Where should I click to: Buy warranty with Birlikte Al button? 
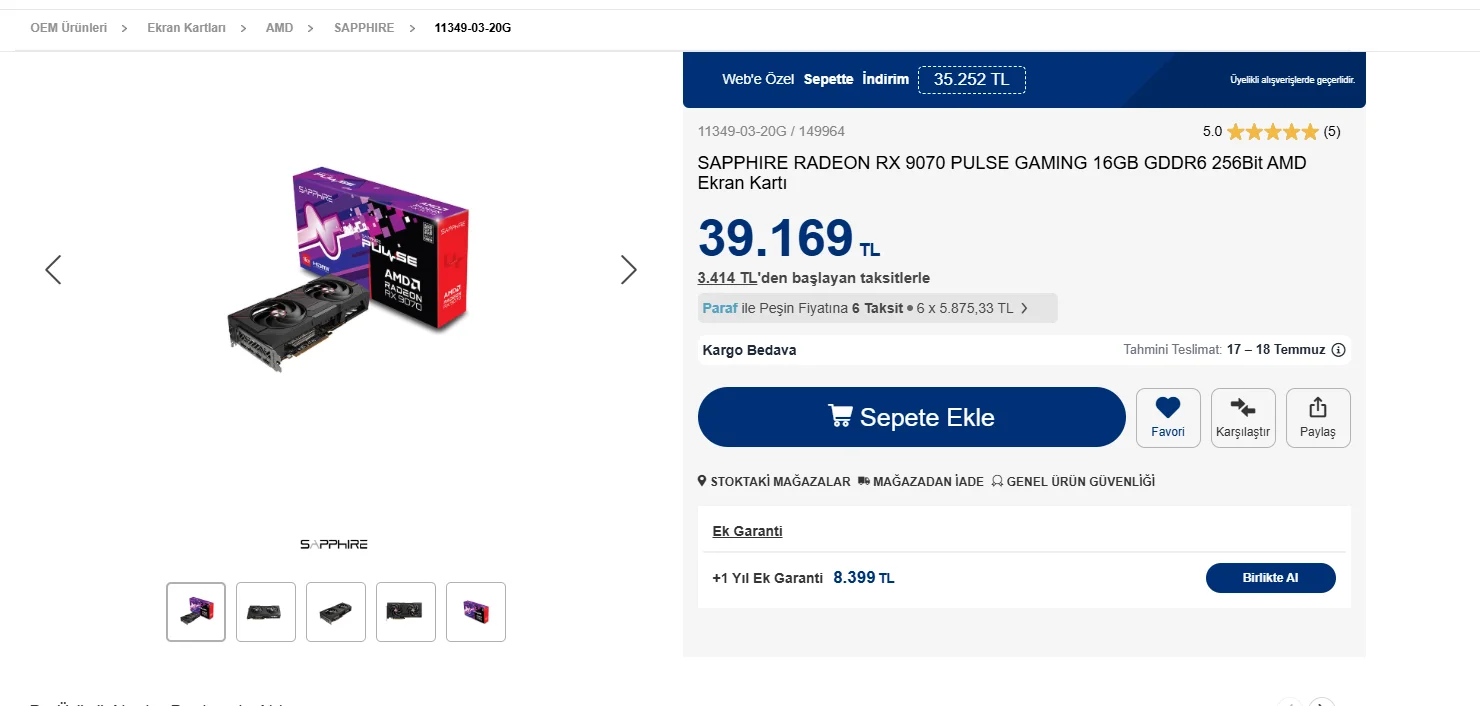[1270, 578]
